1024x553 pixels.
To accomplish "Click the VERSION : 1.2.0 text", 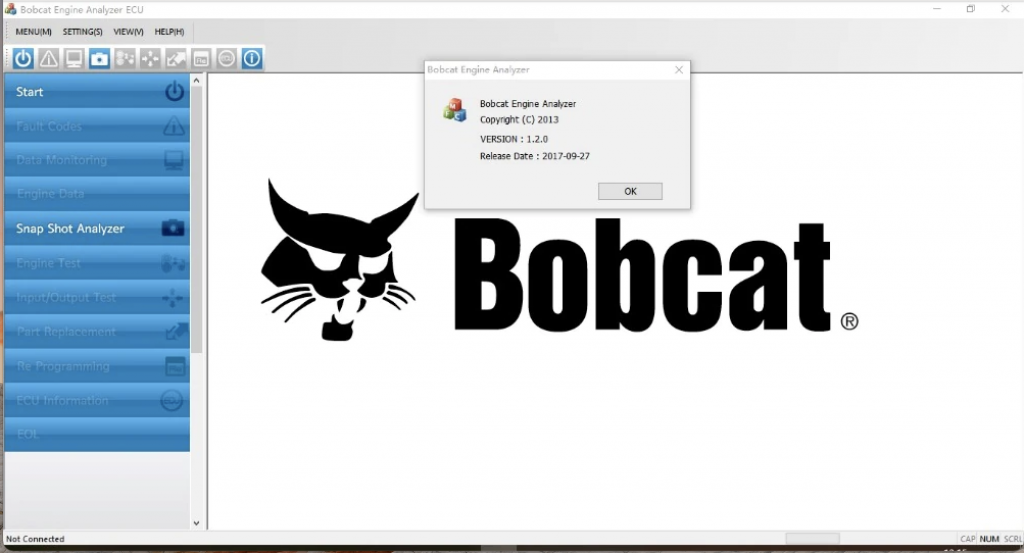I will pos(514,139).
